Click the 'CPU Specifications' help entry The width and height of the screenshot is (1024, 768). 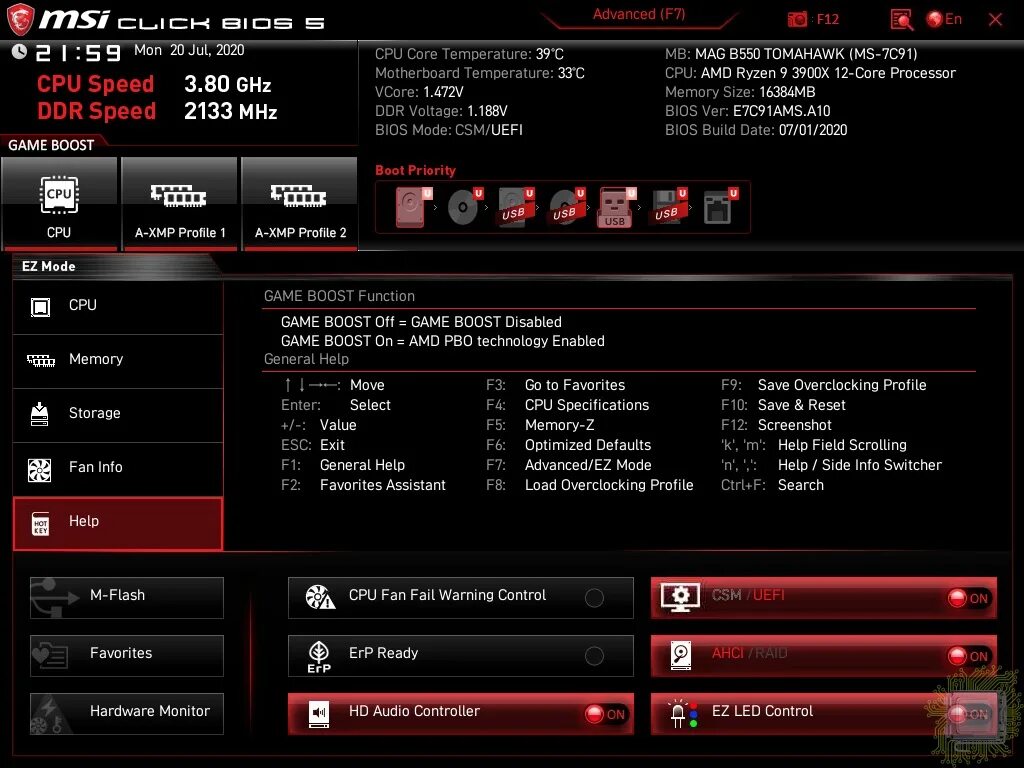click(587, 406)
